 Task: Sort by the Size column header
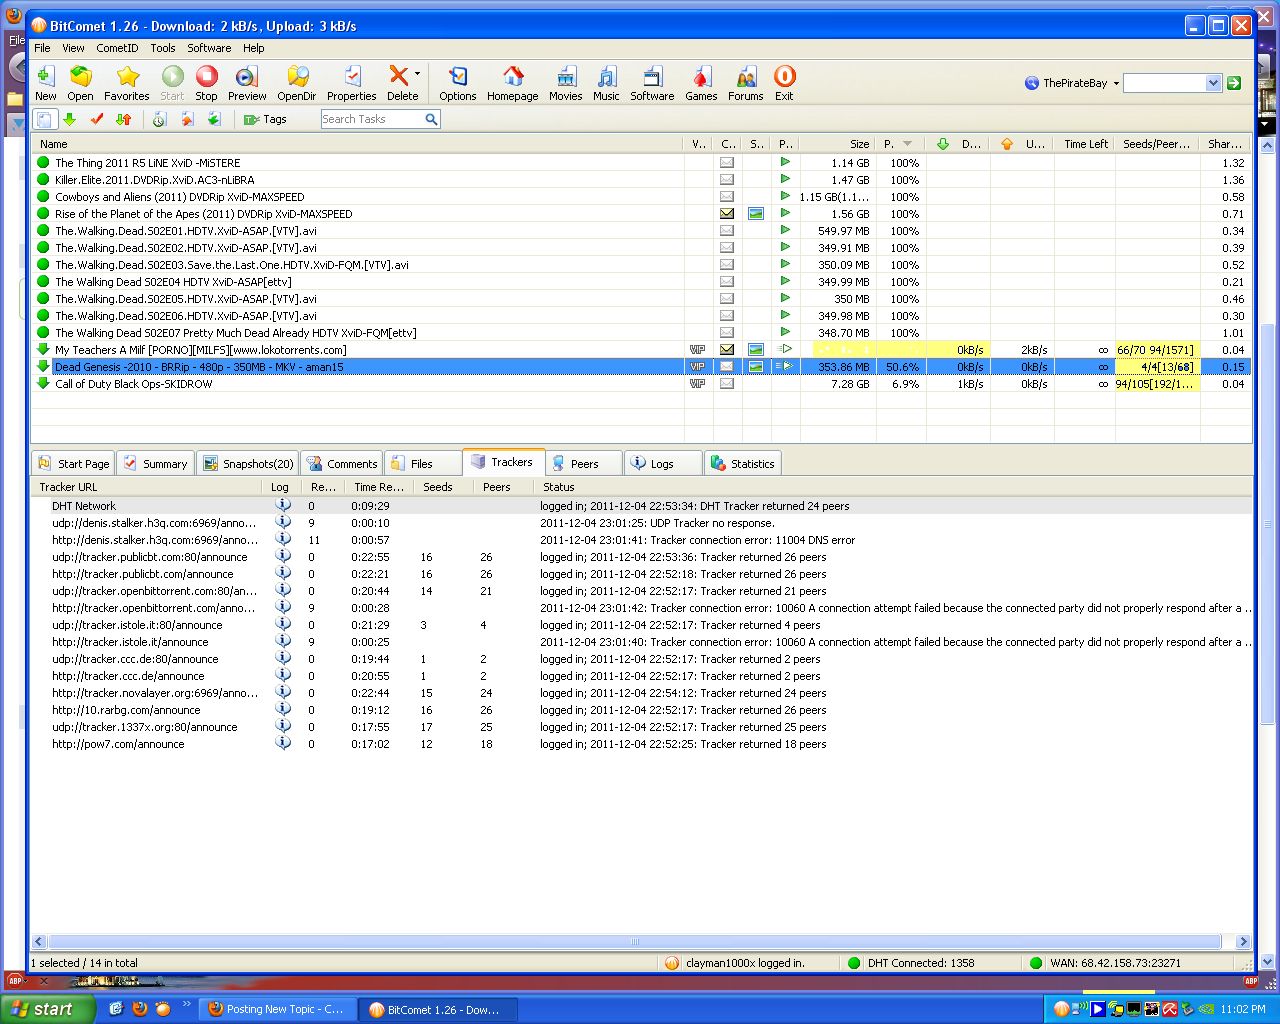838,144
